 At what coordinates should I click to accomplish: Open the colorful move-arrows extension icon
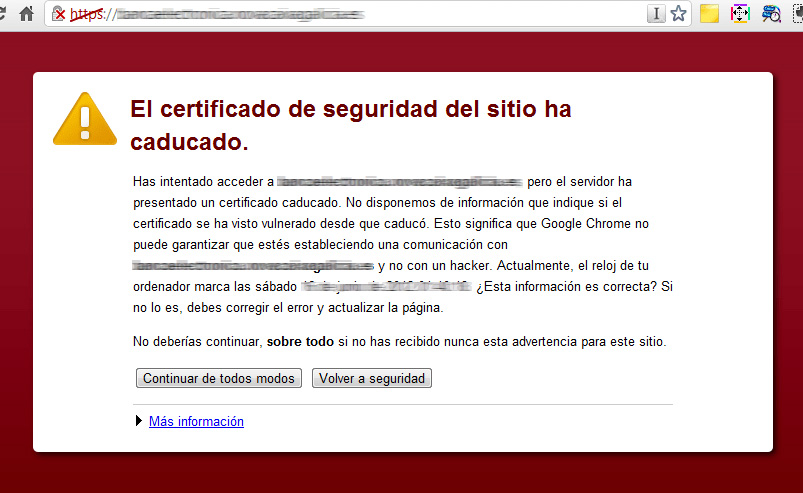(740, 14)
